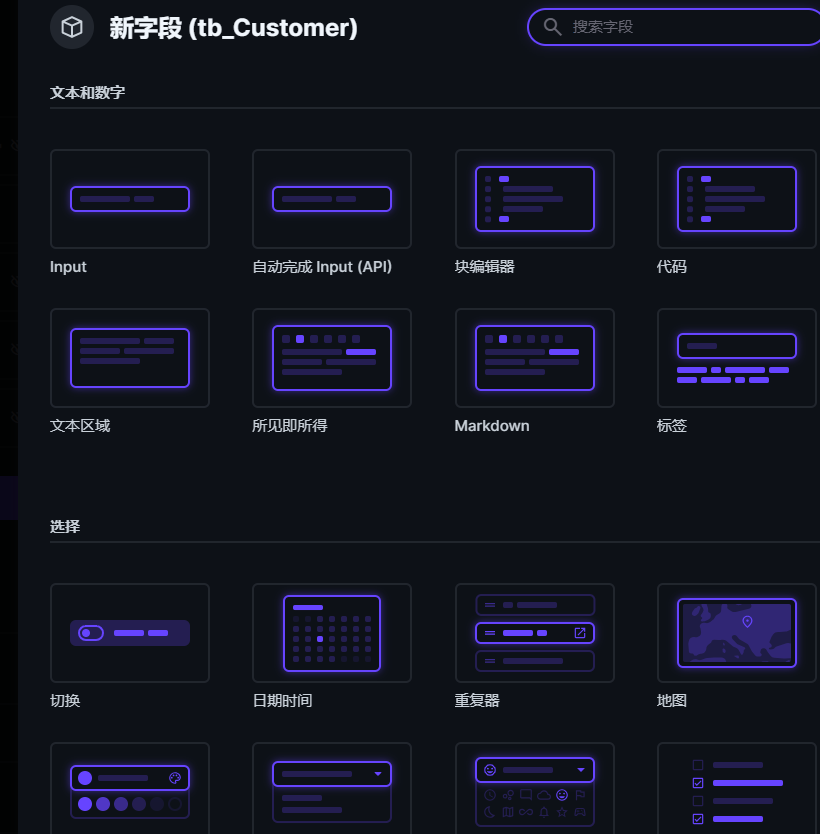Select the color picker field card
This screenshot has width=820, height=834.
[130, 788]
